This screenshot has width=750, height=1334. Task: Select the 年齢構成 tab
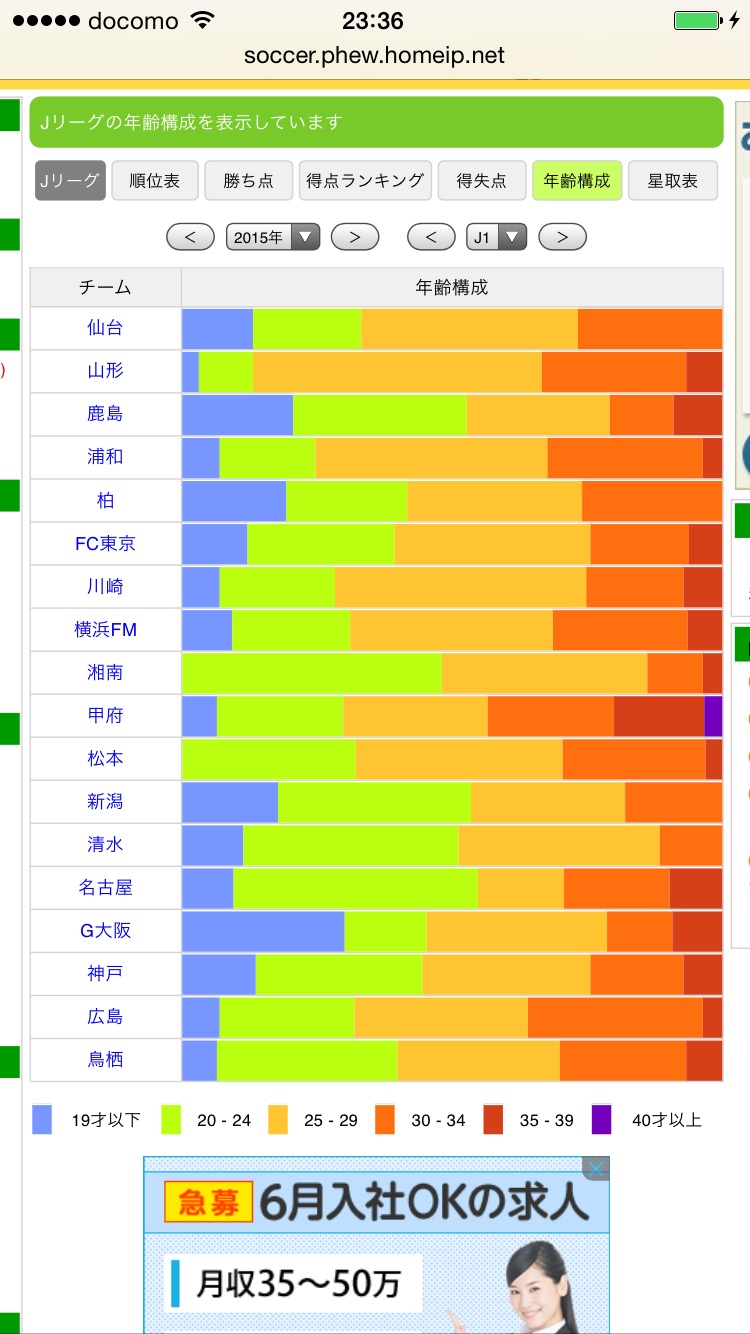coord(577,181)
